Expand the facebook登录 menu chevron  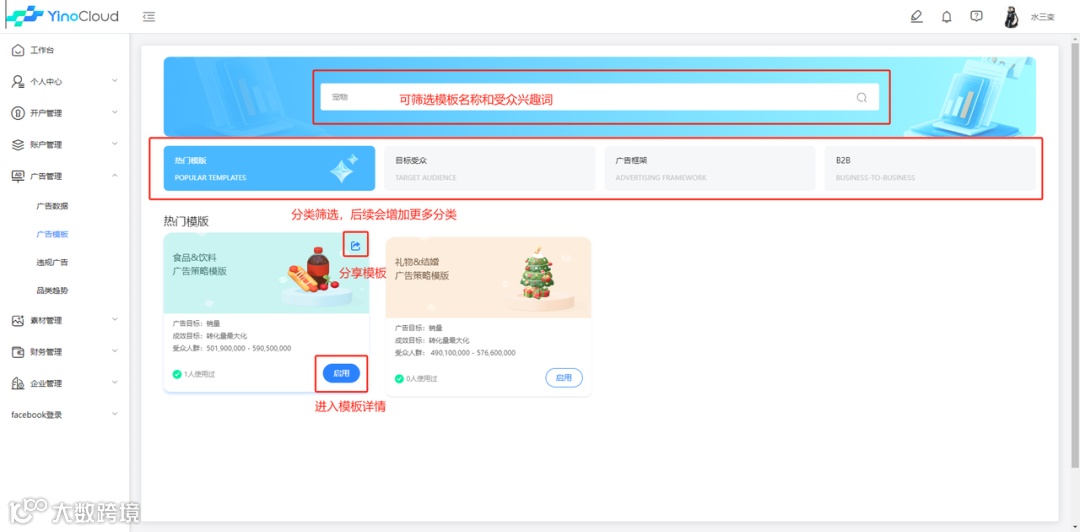click(114, 414)
